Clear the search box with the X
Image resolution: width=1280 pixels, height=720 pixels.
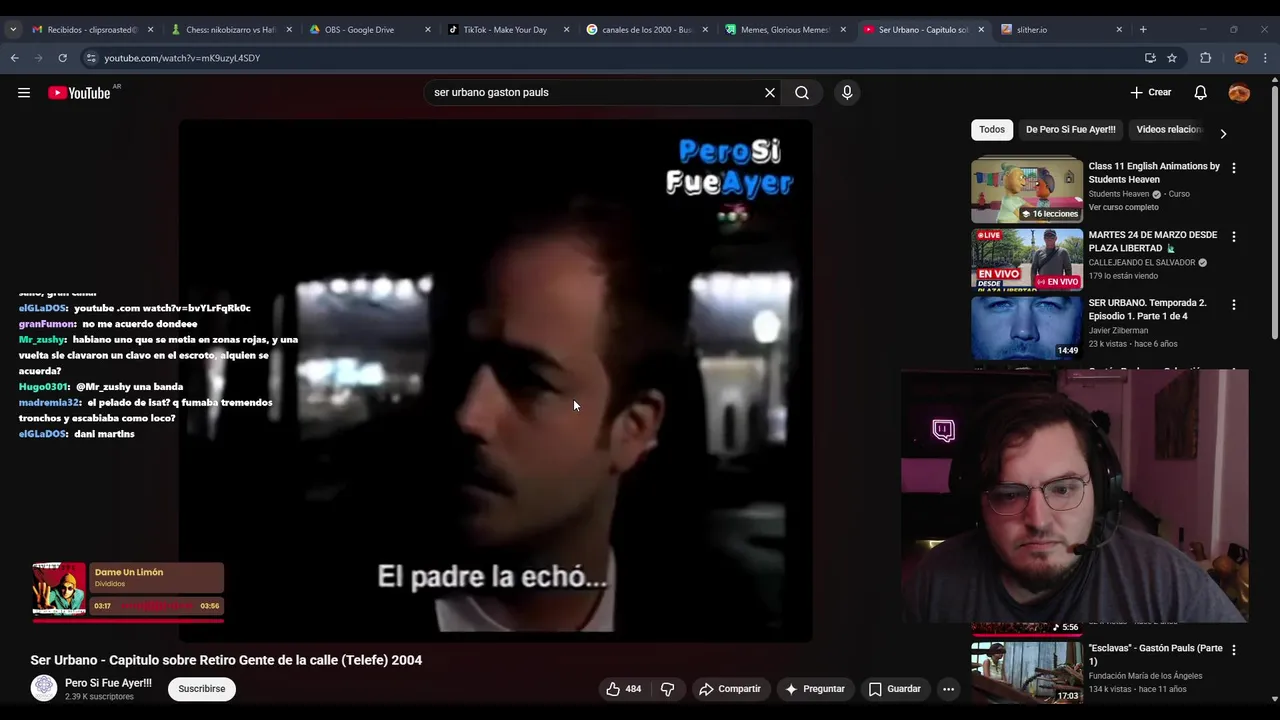(x=770, y=92)
